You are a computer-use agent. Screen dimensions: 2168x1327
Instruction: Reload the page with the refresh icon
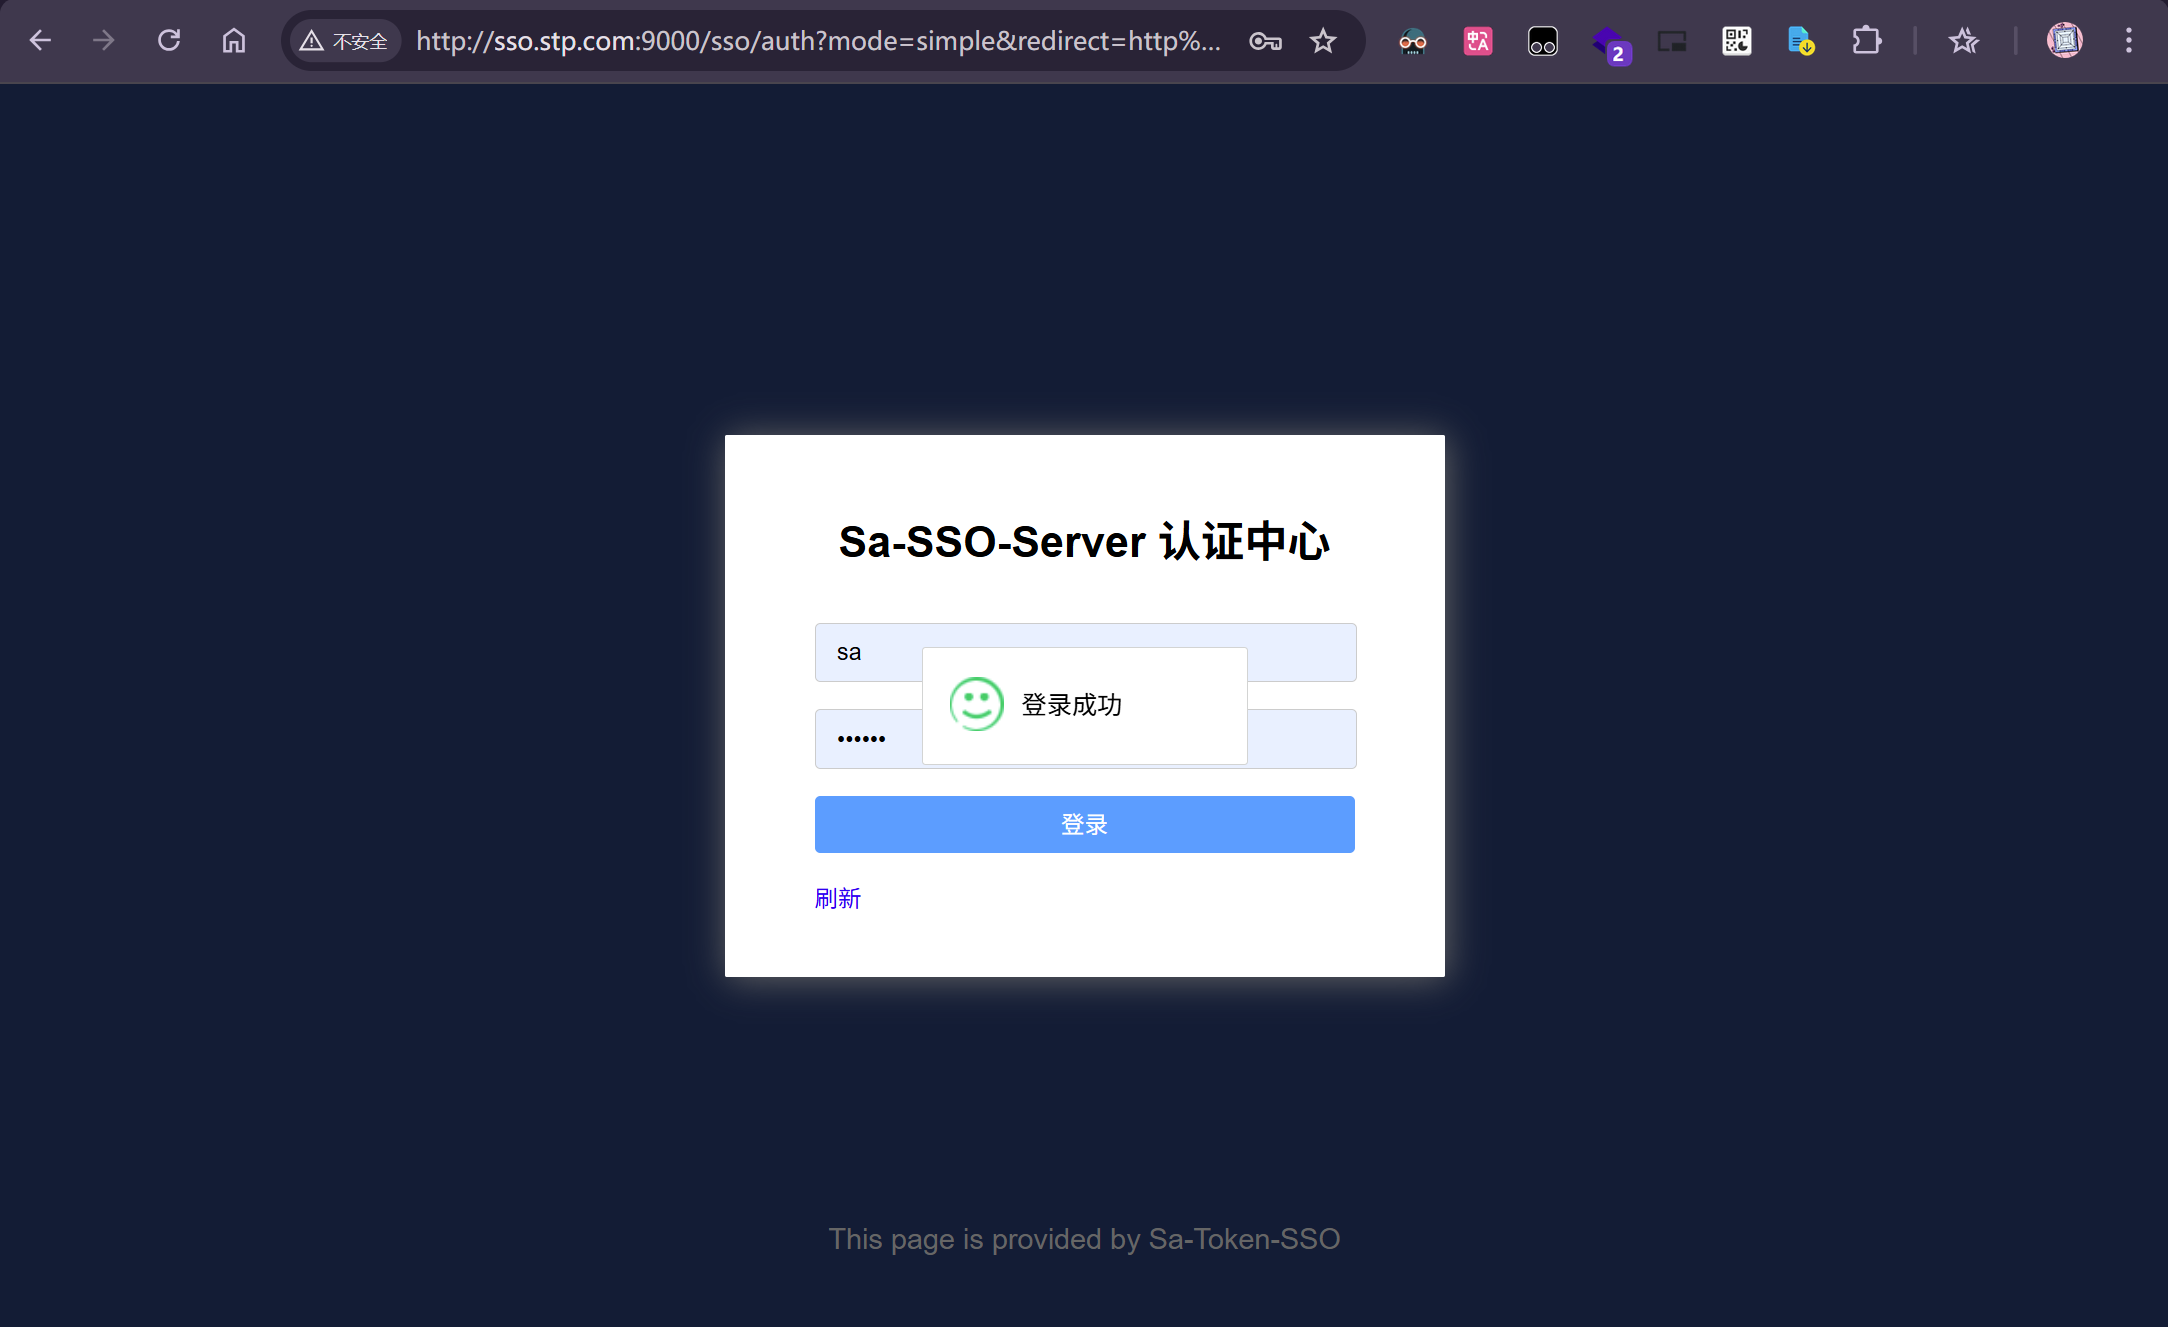(169, 41)
